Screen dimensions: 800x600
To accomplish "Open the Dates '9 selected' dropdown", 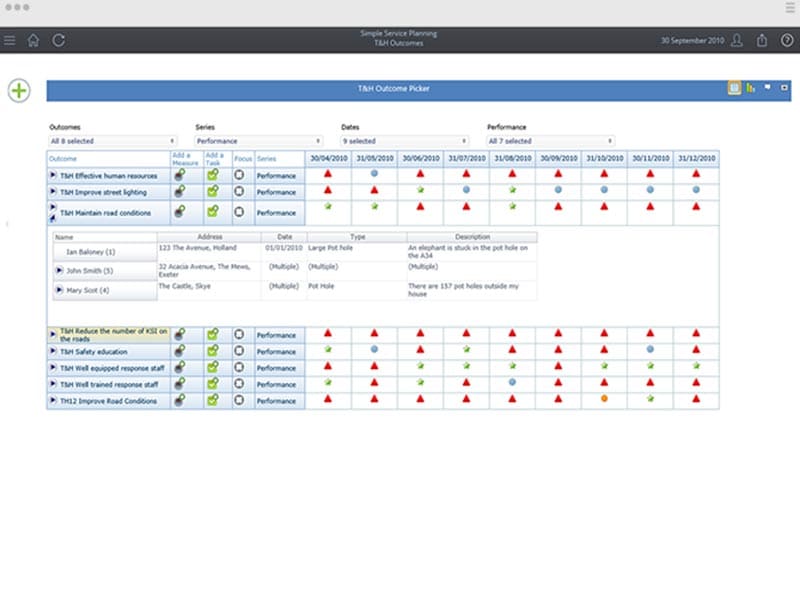I will pyautogui.click(x=405, y=141).
